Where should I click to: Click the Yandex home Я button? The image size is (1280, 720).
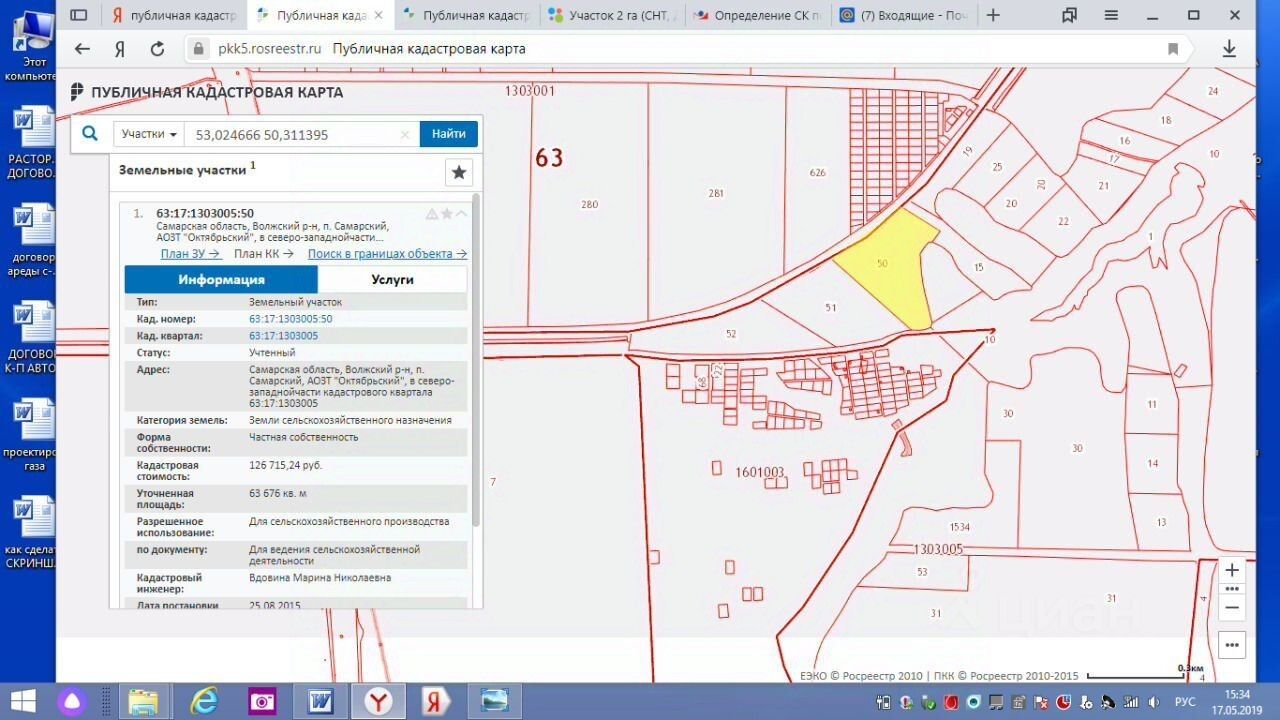pyautogui.click(x=120, y=49)
